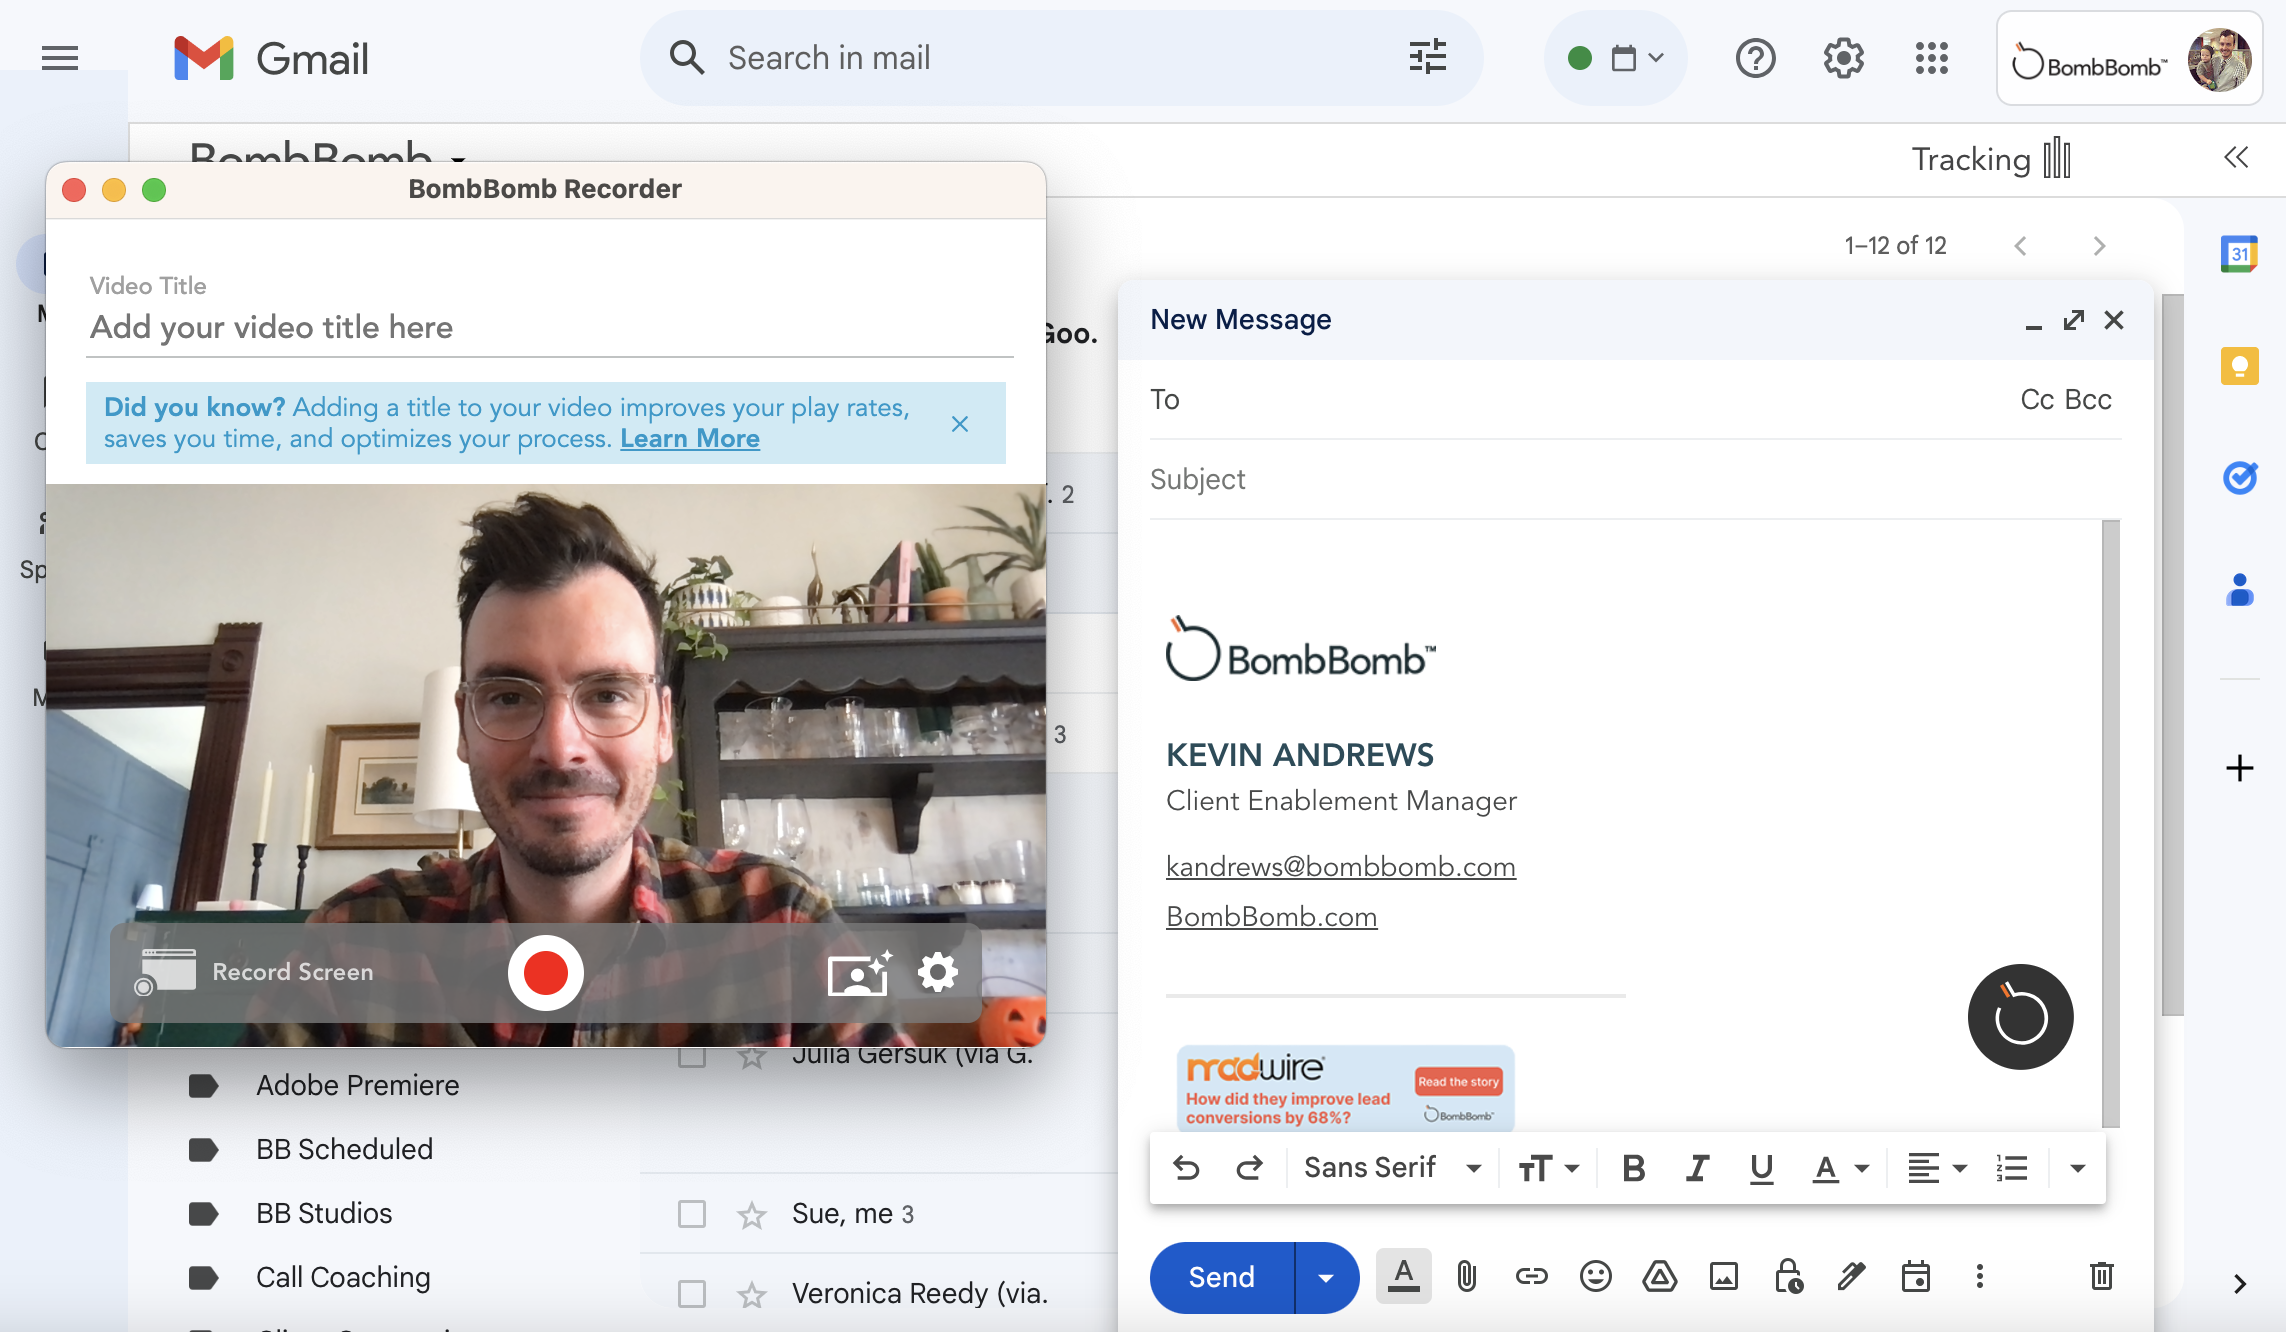Open Gmail settings gear icon

coord(1843,58)
